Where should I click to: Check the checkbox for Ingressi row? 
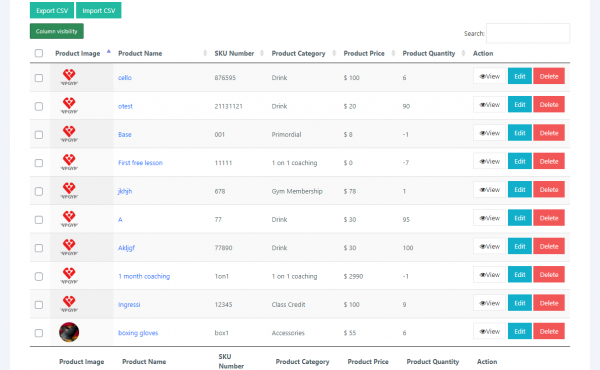39,305
